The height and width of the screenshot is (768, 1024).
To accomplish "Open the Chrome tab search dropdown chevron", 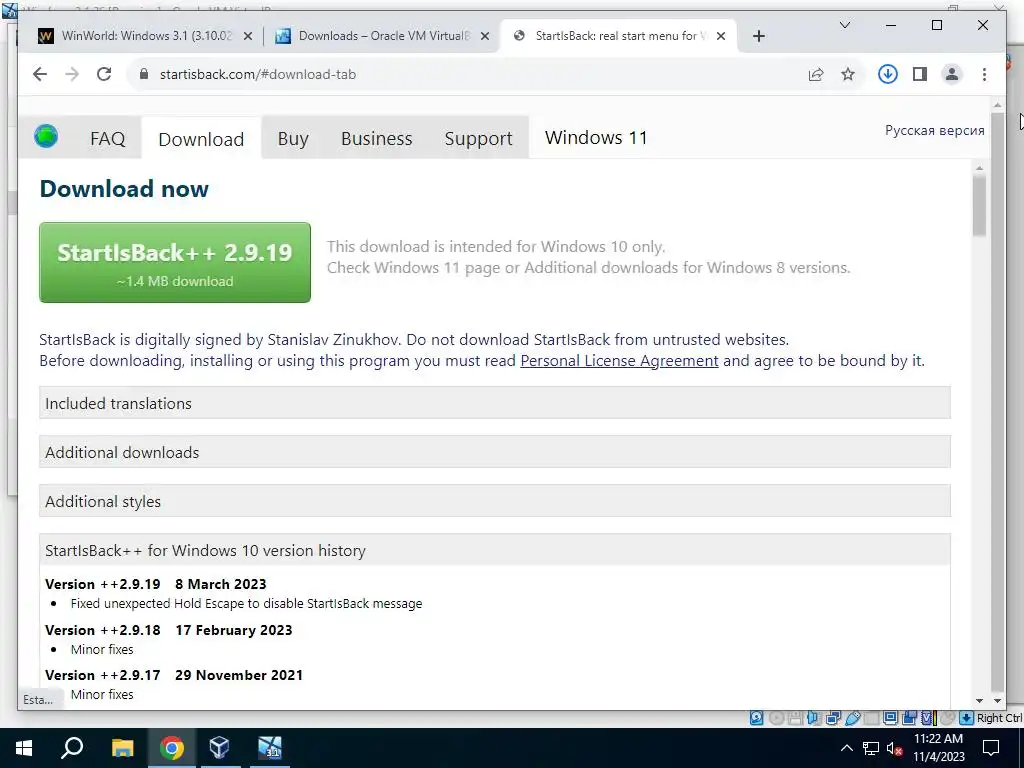I will 844,25.
